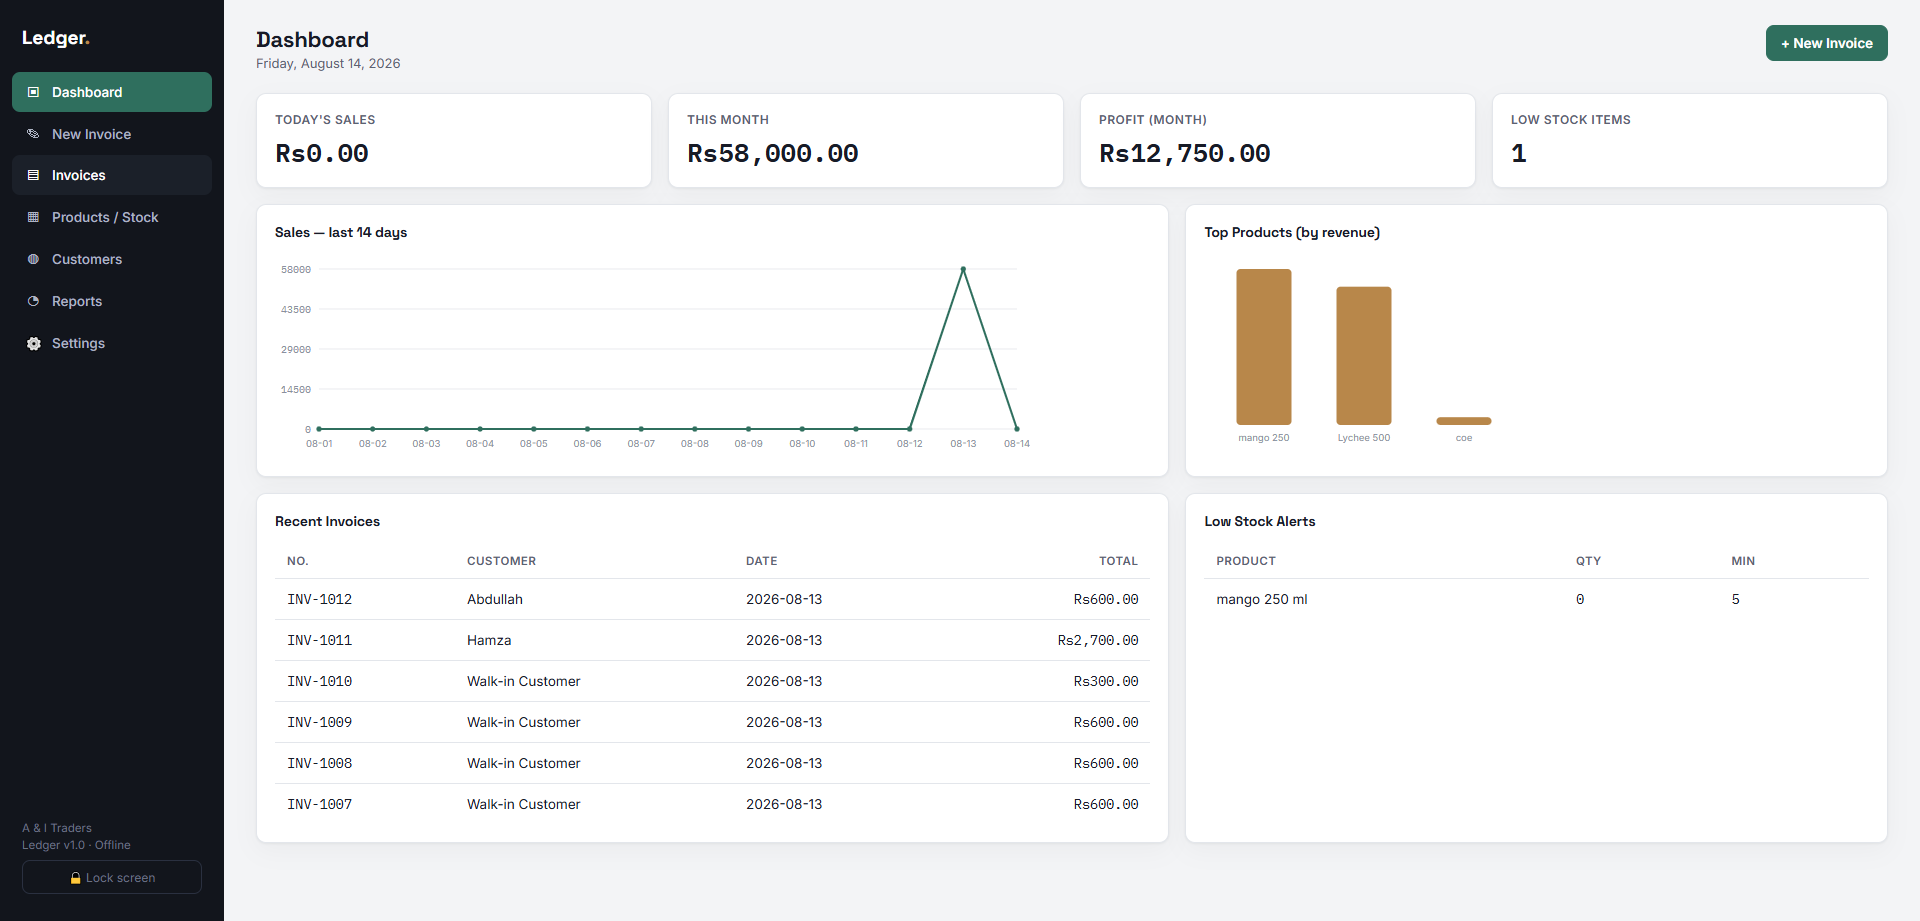Click the Reports pie chart icon

(x=33, y=301)
